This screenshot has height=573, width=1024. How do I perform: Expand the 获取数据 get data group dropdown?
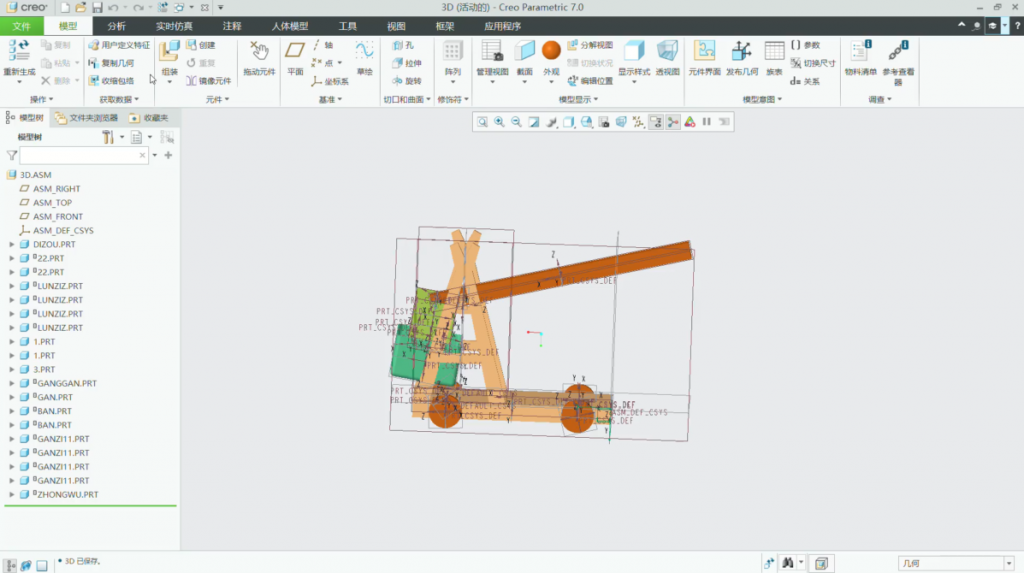[119, 99]
